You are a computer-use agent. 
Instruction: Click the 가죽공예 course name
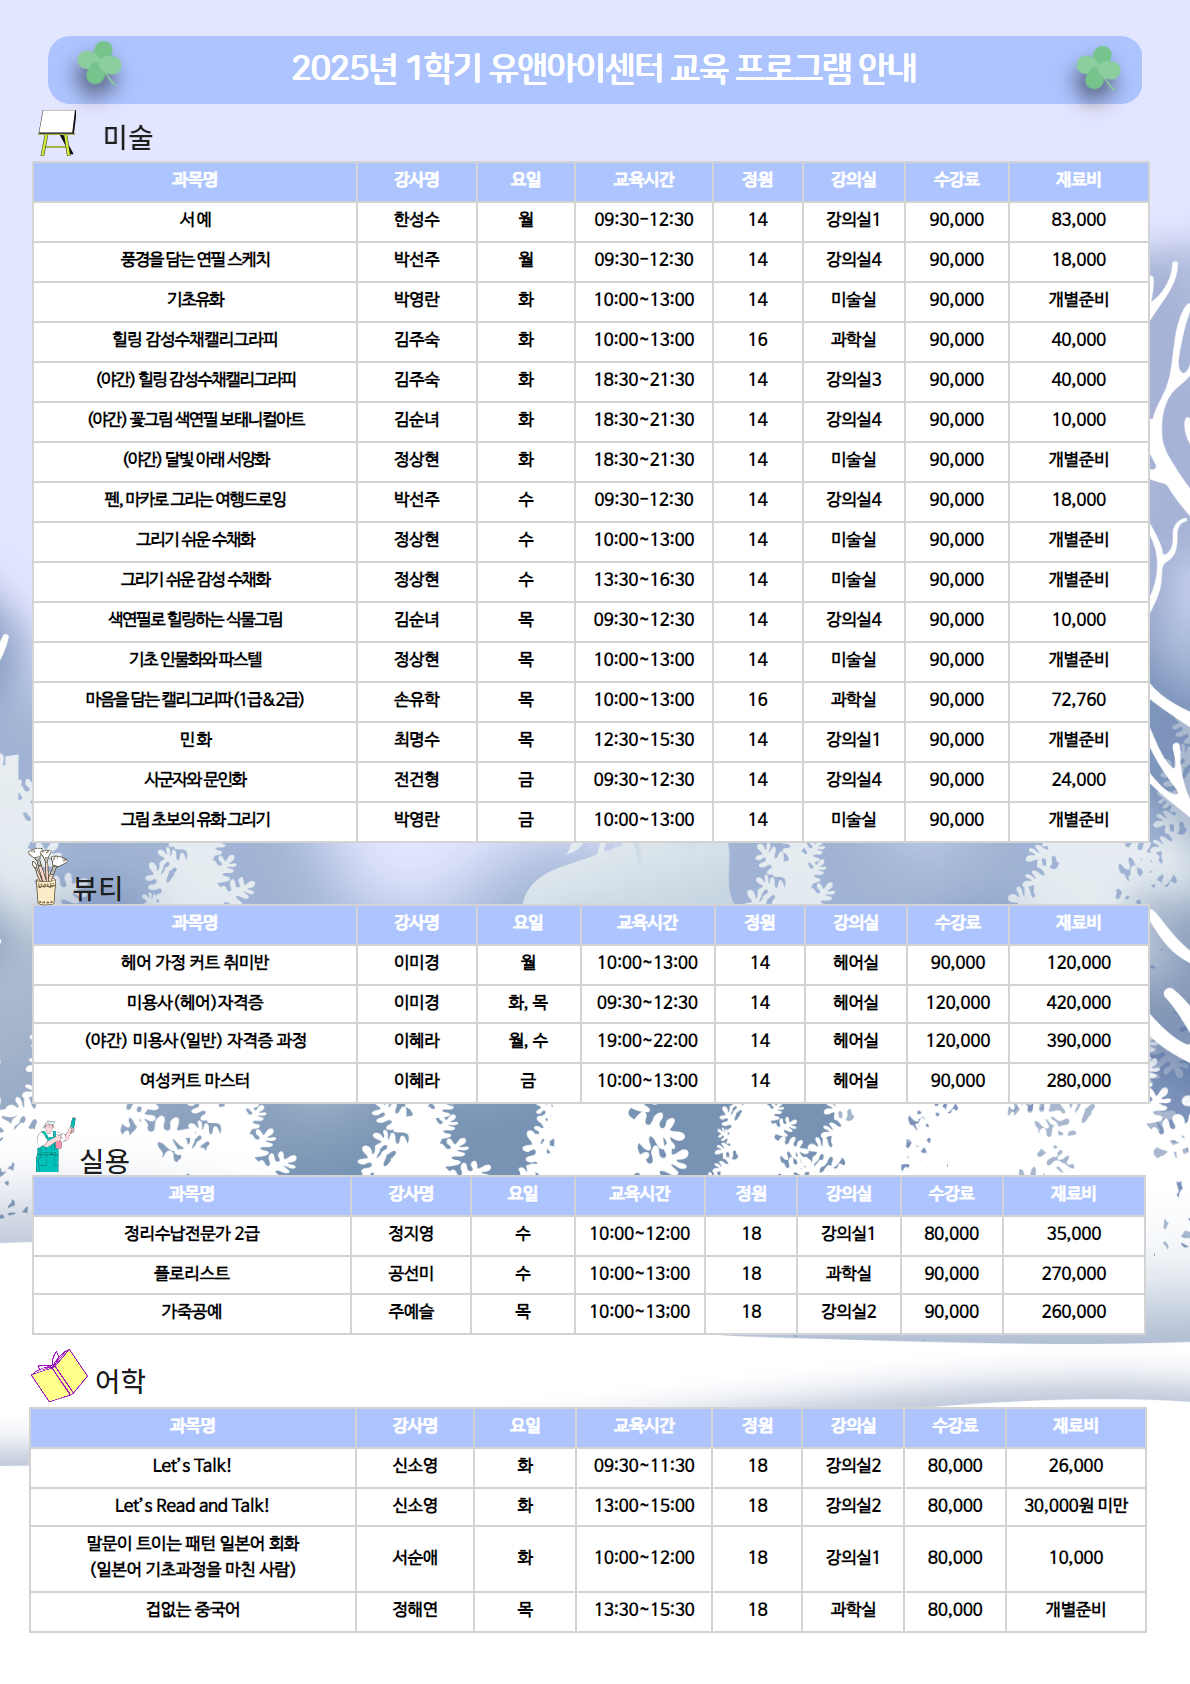tap(191, 1312)
